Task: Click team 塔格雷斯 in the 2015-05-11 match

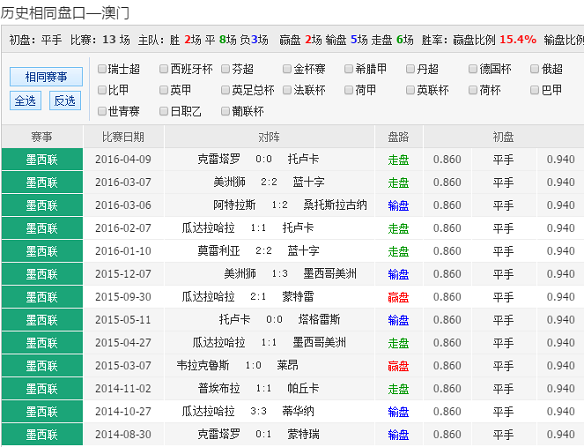Action: click(320, 320)
